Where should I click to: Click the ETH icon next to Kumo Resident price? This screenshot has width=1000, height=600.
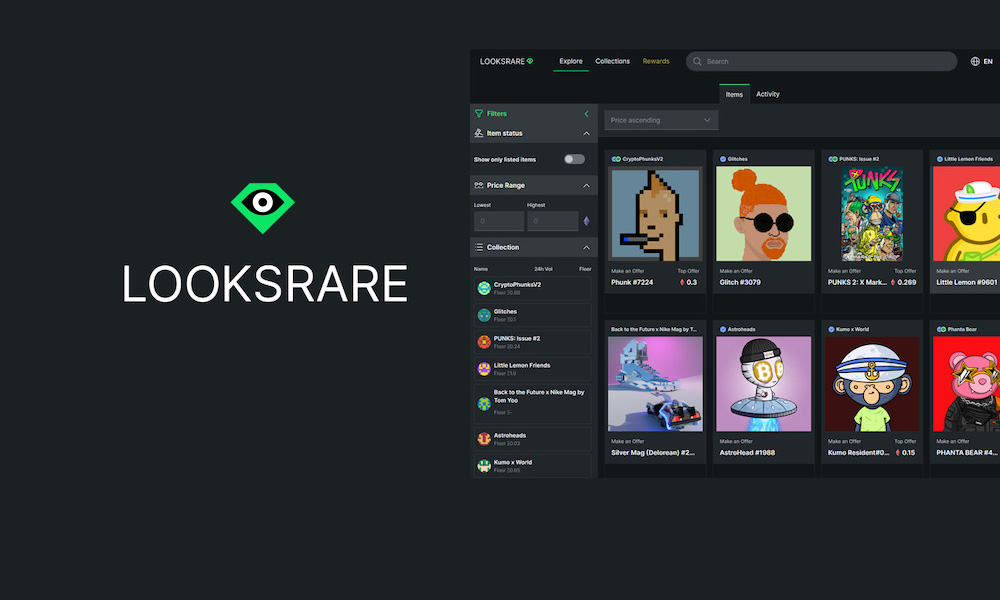coord(897,452)
